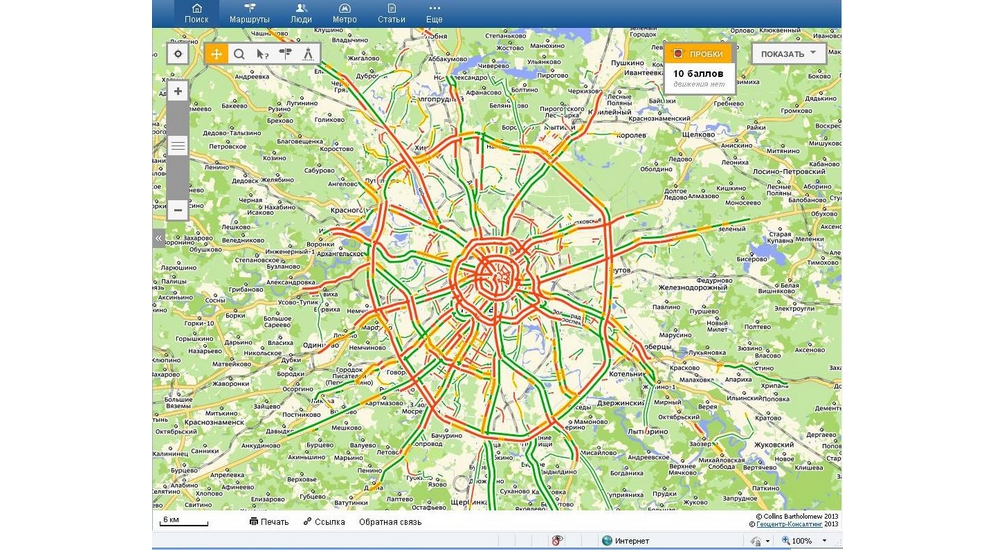Click Обратная связь feedback link
This screenshot has width=995, height=550.
click(x=390, y=522)
